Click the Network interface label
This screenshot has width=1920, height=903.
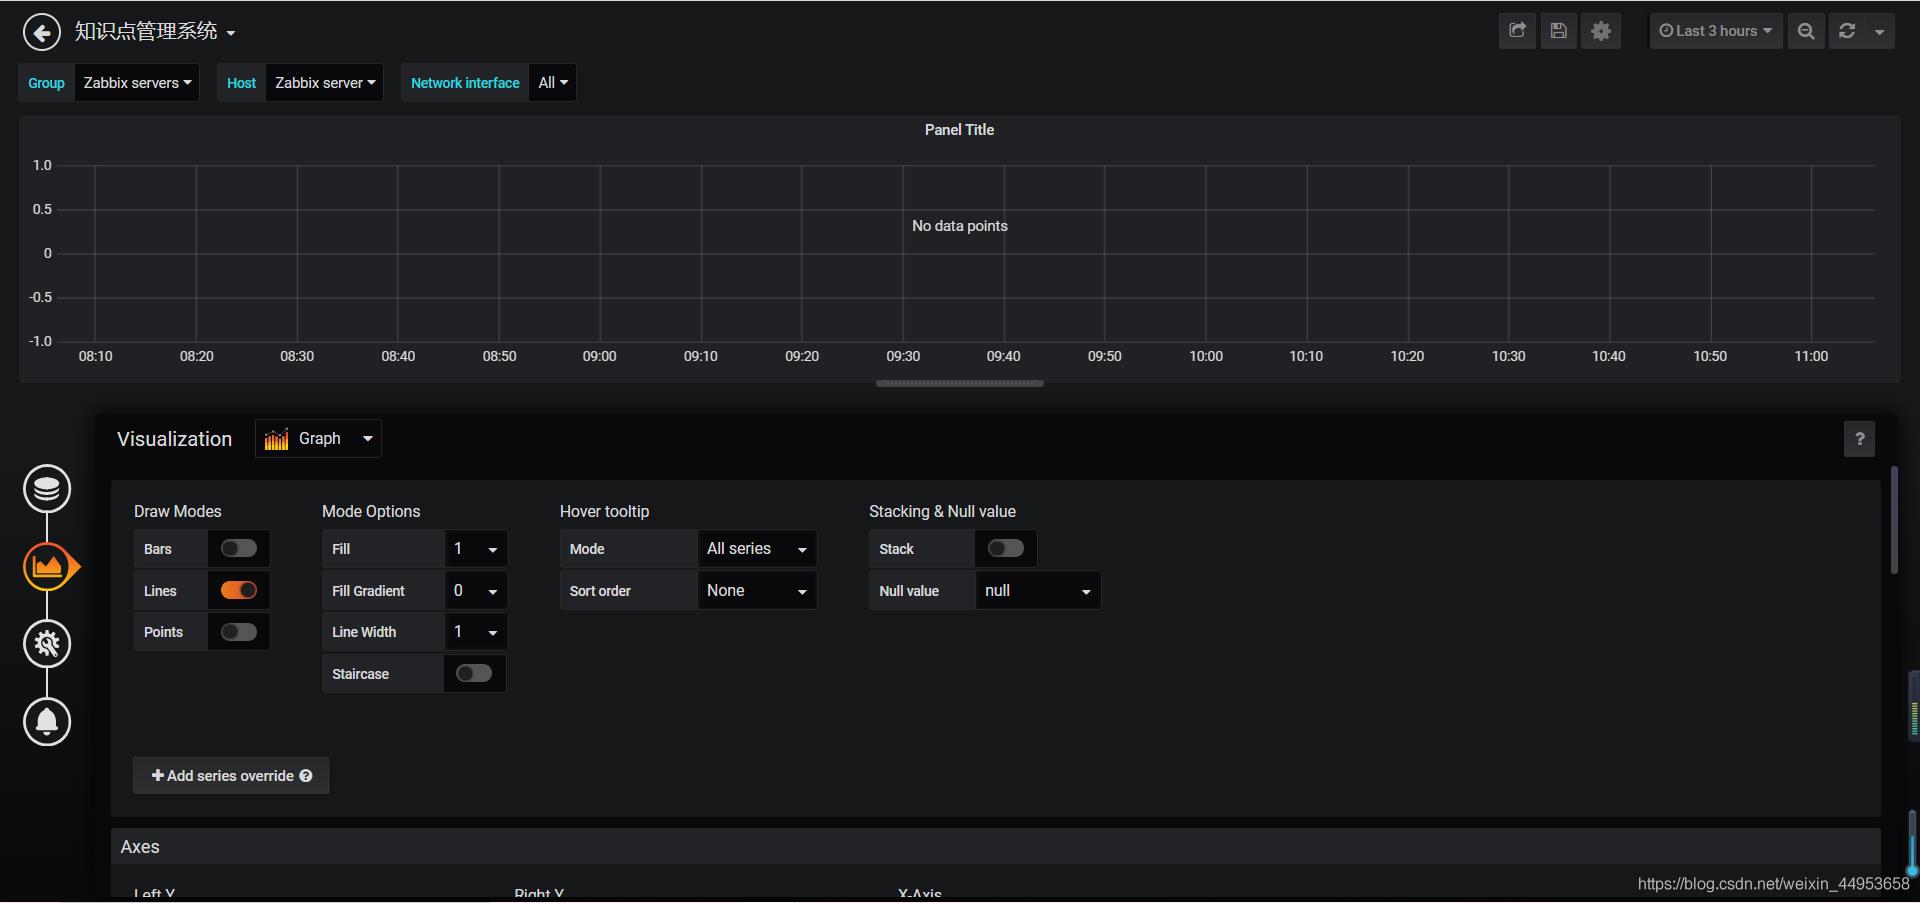pyautogui.click(x=465, y=83)
